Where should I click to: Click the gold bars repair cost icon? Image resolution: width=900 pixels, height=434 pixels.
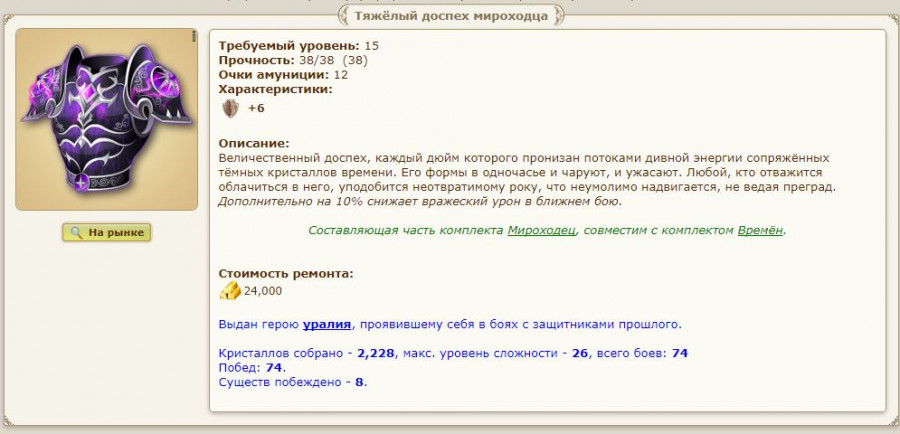point(230,290)
